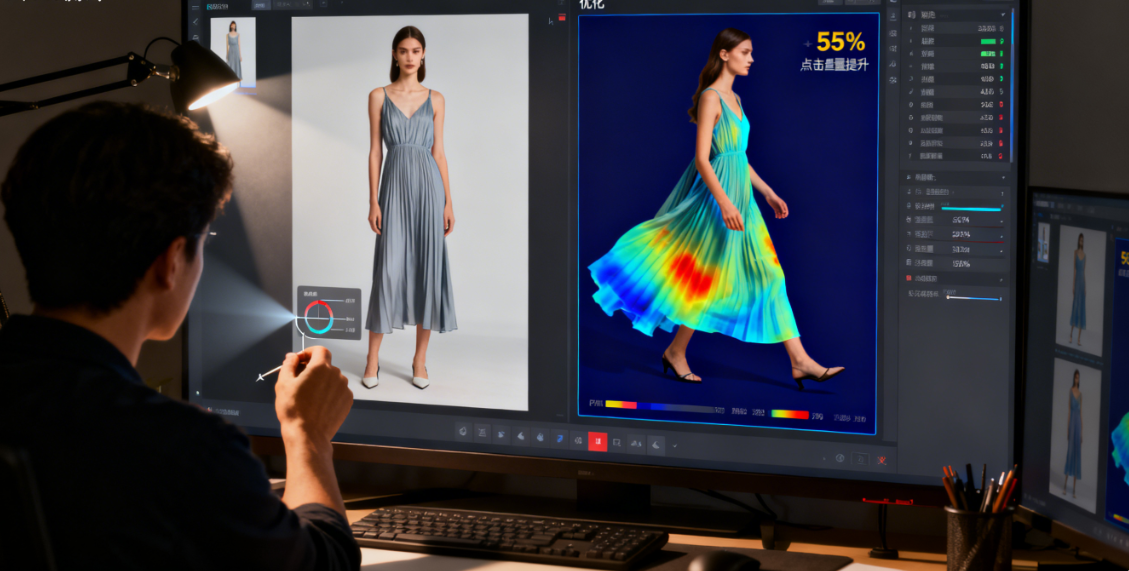Click the square box button at bottom right
1129x571 pixels.
tap(860, 459)
